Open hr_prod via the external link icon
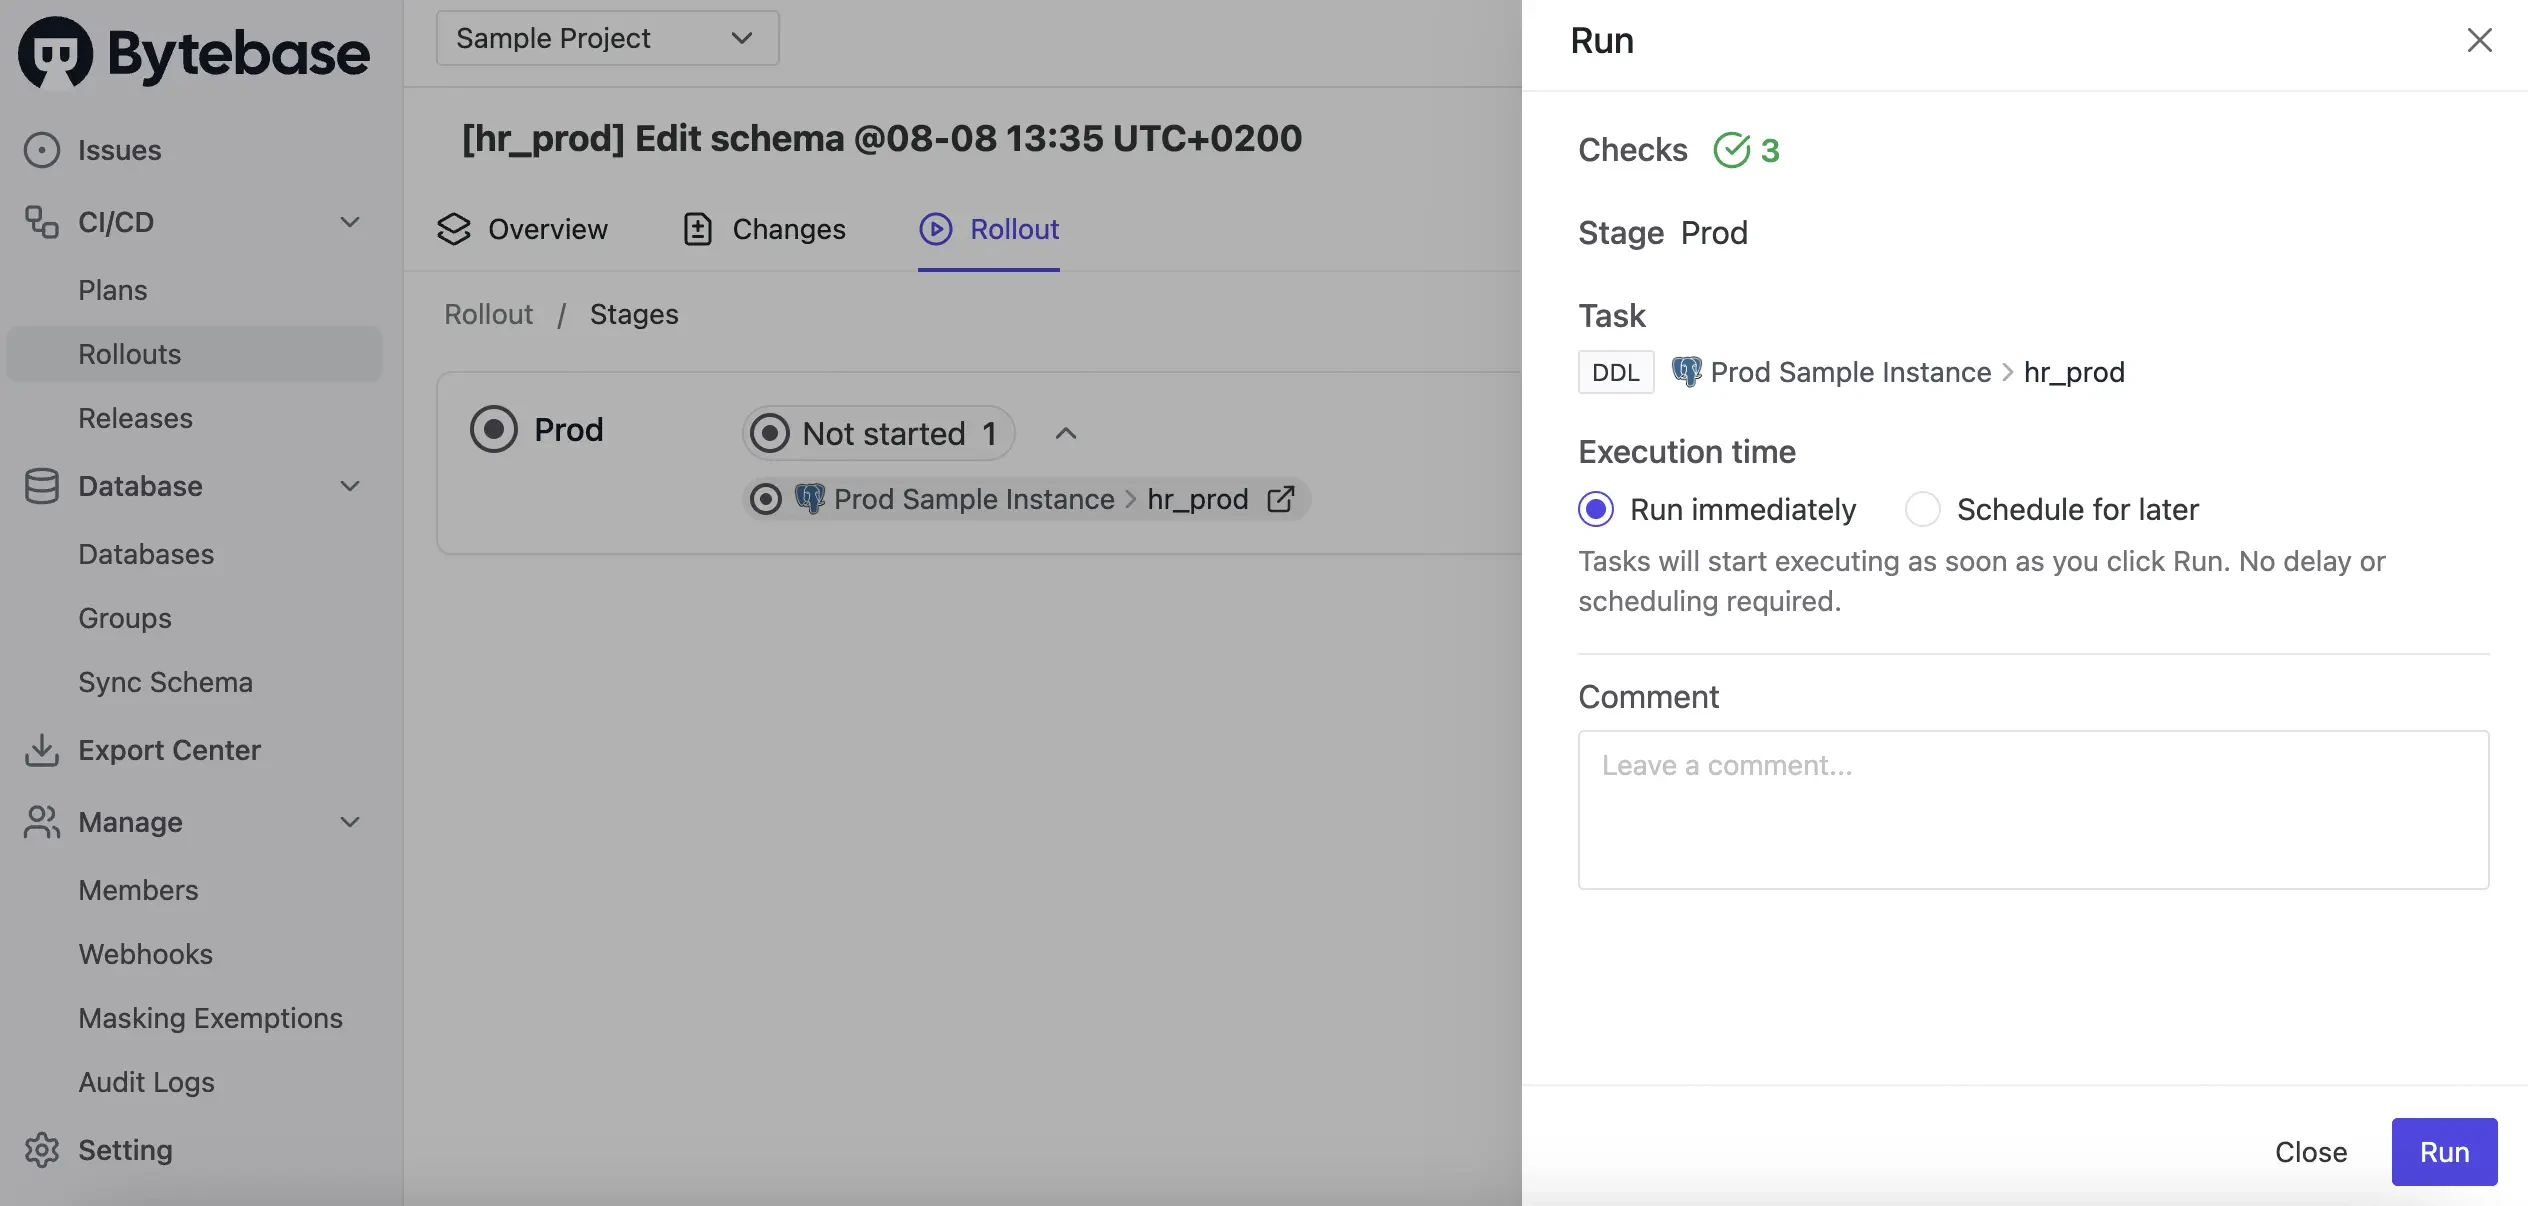The image size is (2528, 1206). (1281, 498)
